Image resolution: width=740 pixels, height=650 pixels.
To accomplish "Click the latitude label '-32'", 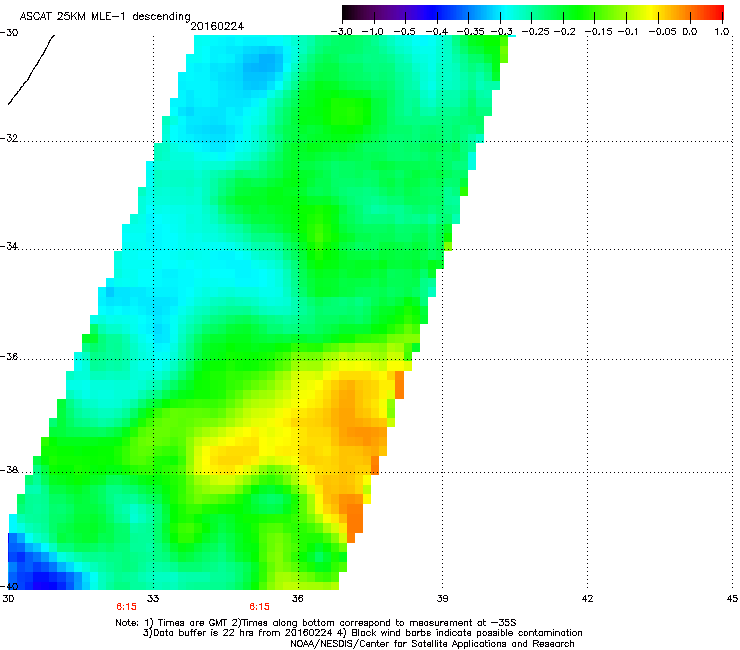I will (8, 138).
